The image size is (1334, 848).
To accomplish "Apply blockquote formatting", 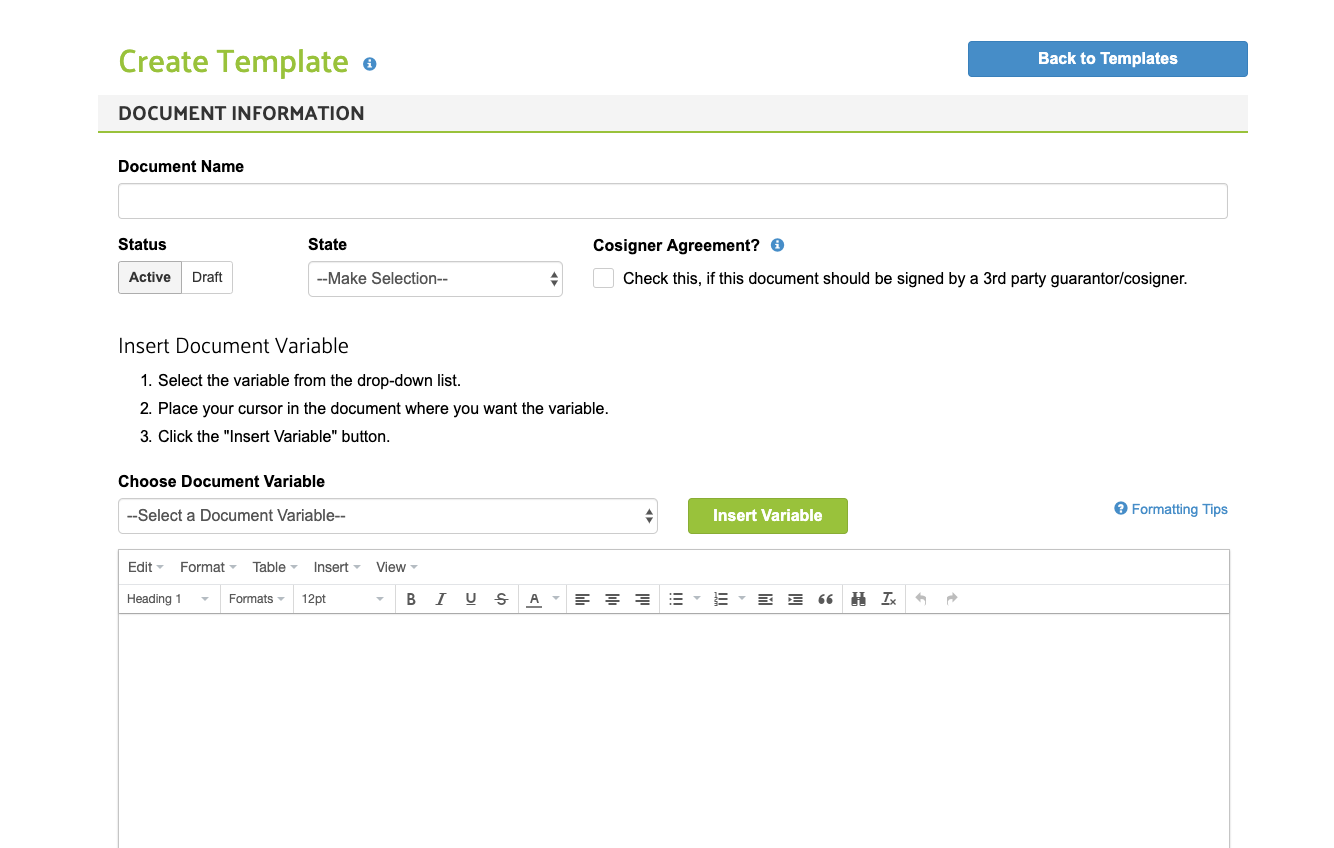I will click(825, 599).
